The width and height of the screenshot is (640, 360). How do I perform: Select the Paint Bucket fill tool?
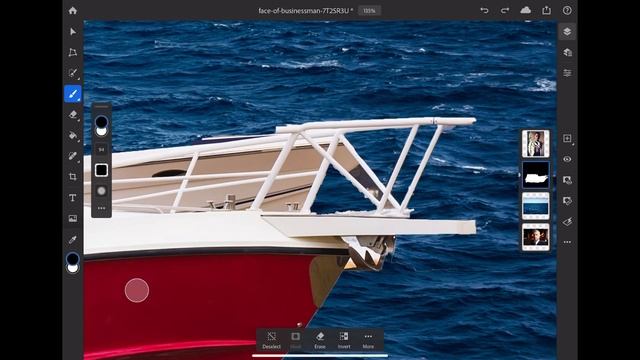73,136
